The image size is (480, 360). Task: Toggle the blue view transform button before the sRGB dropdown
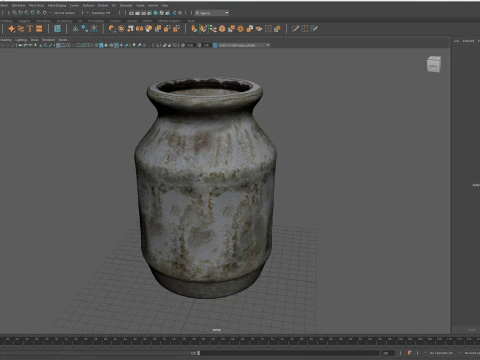(215, 45)
